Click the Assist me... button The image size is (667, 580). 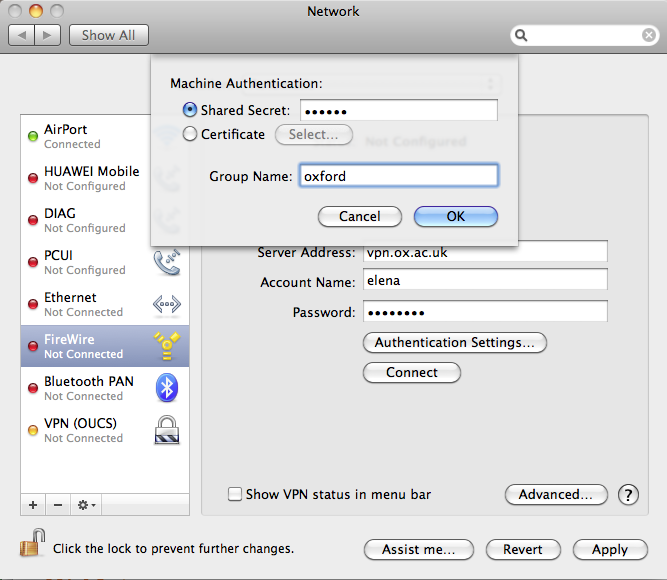pyautogui.click(x=419, y=549)
